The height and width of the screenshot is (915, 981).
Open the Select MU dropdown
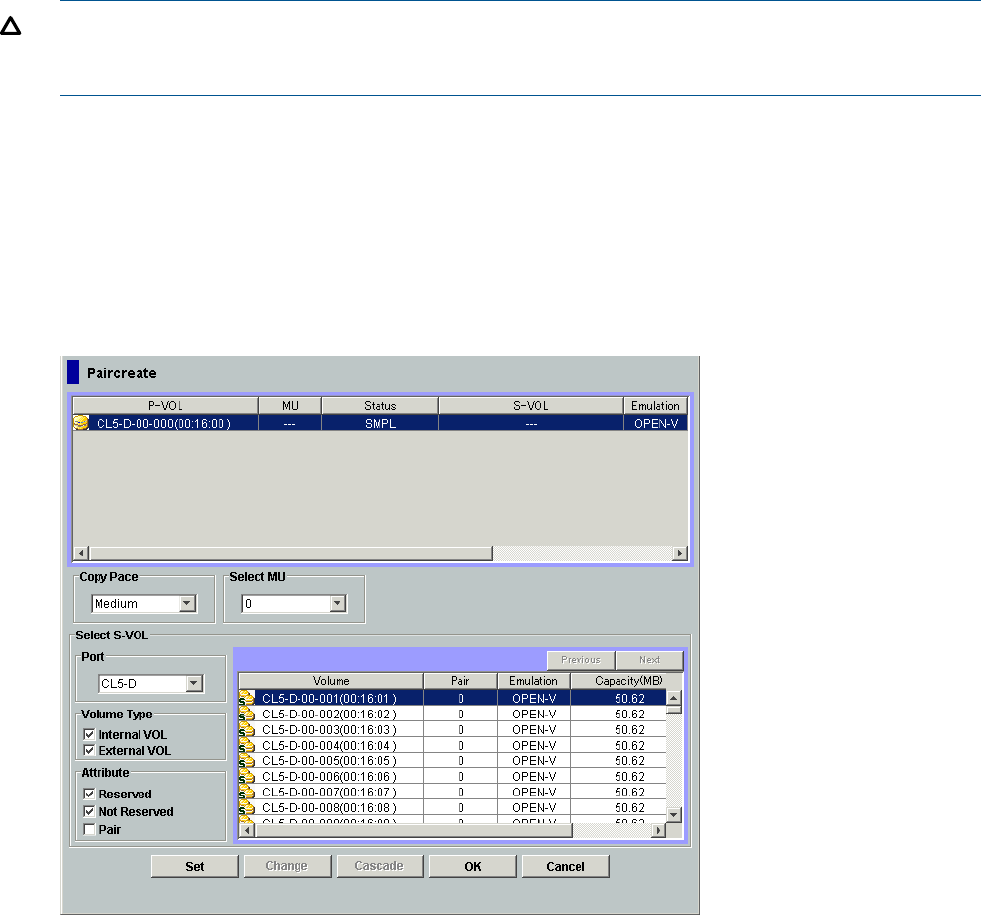pos(337,604)
